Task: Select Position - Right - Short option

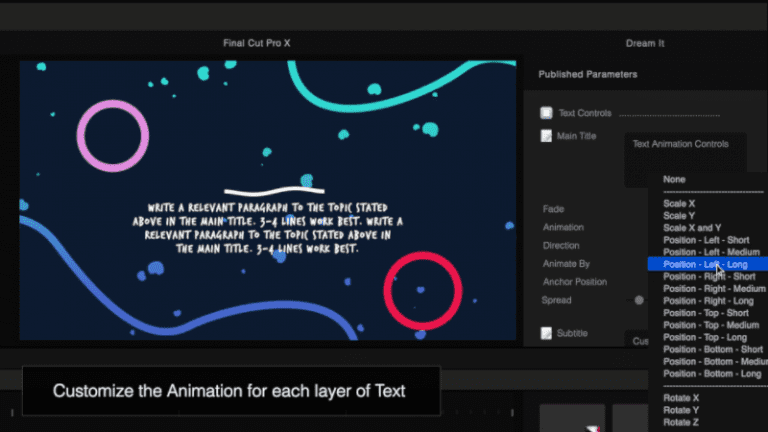Action: coord(709,276)
